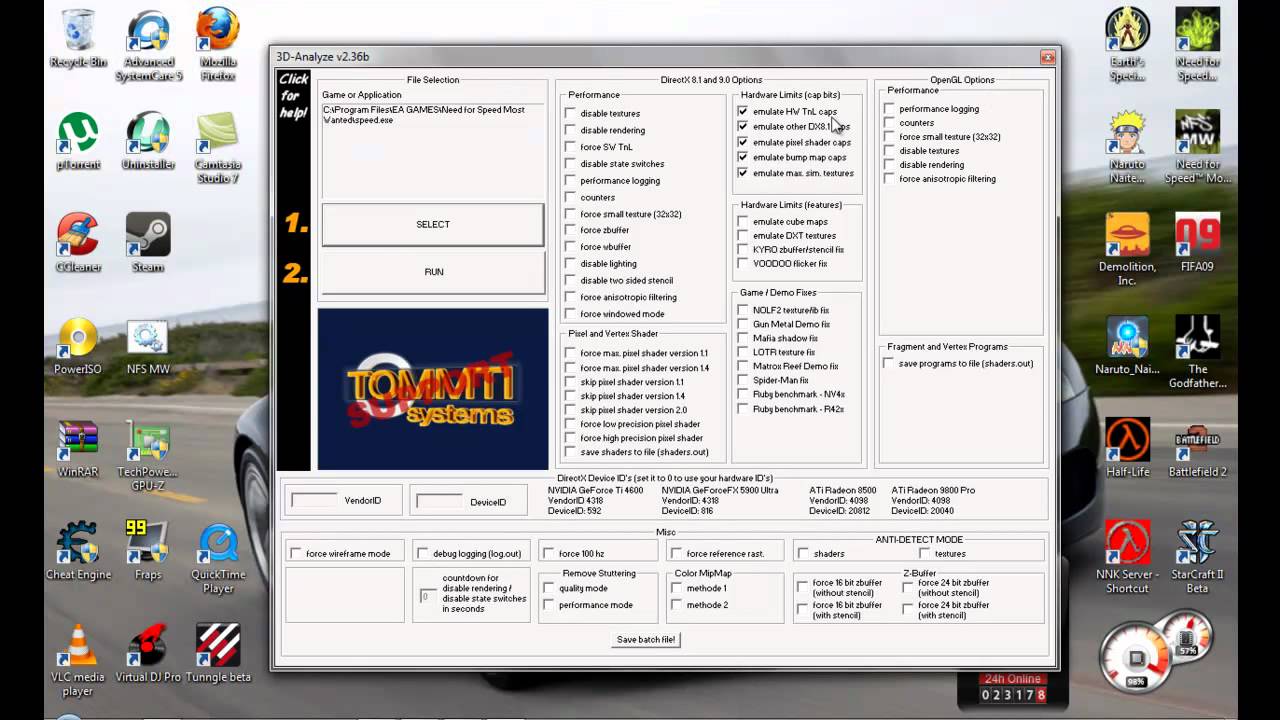Image resolution: width=1280 pixels, height=720 pixels.
Task: Launch the TechPowerUp GPU-Z desktop icon
Action: click(148, 456)
